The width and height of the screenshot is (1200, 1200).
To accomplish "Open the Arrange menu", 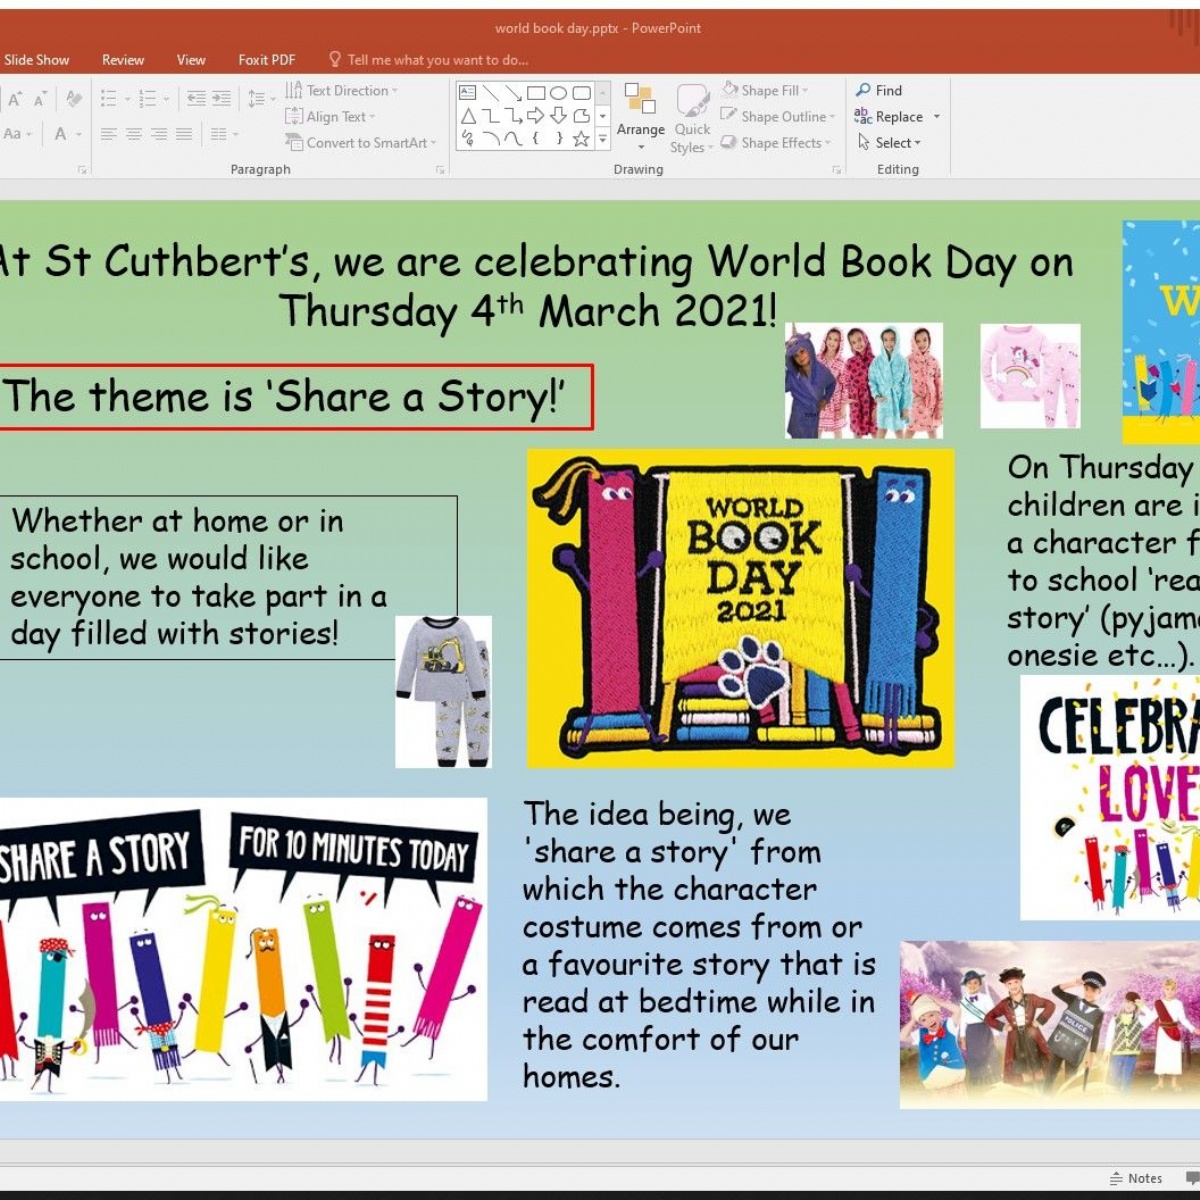I will 640,117.
